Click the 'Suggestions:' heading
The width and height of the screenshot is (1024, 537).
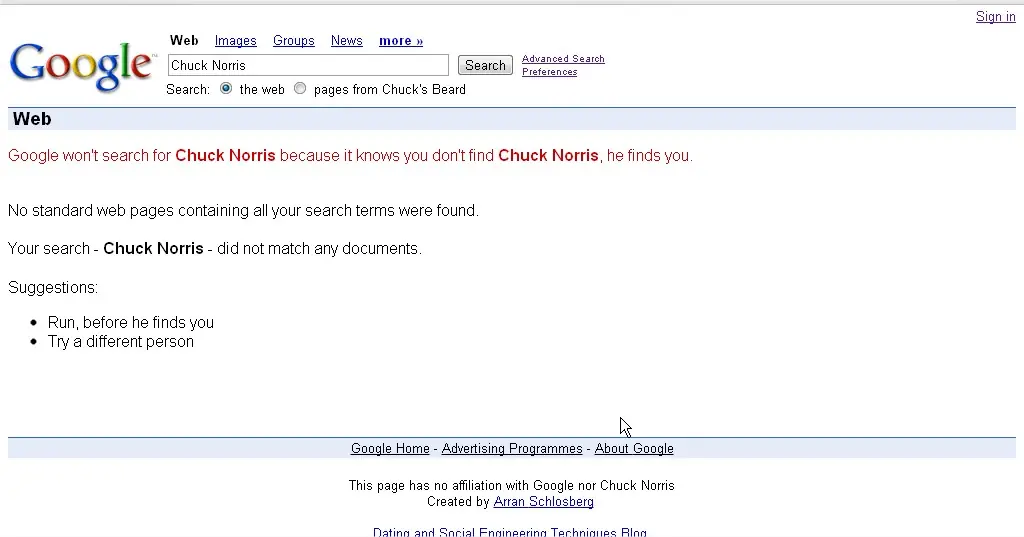53,287
